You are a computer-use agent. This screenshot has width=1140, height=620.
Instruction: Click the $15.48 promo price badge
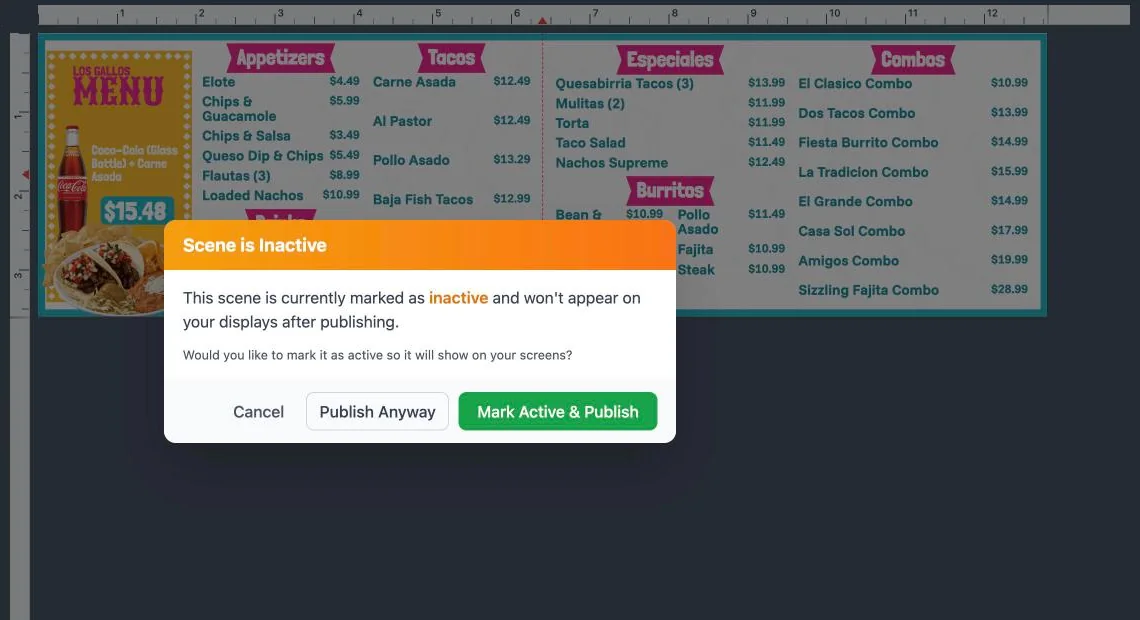pos(136,211)
